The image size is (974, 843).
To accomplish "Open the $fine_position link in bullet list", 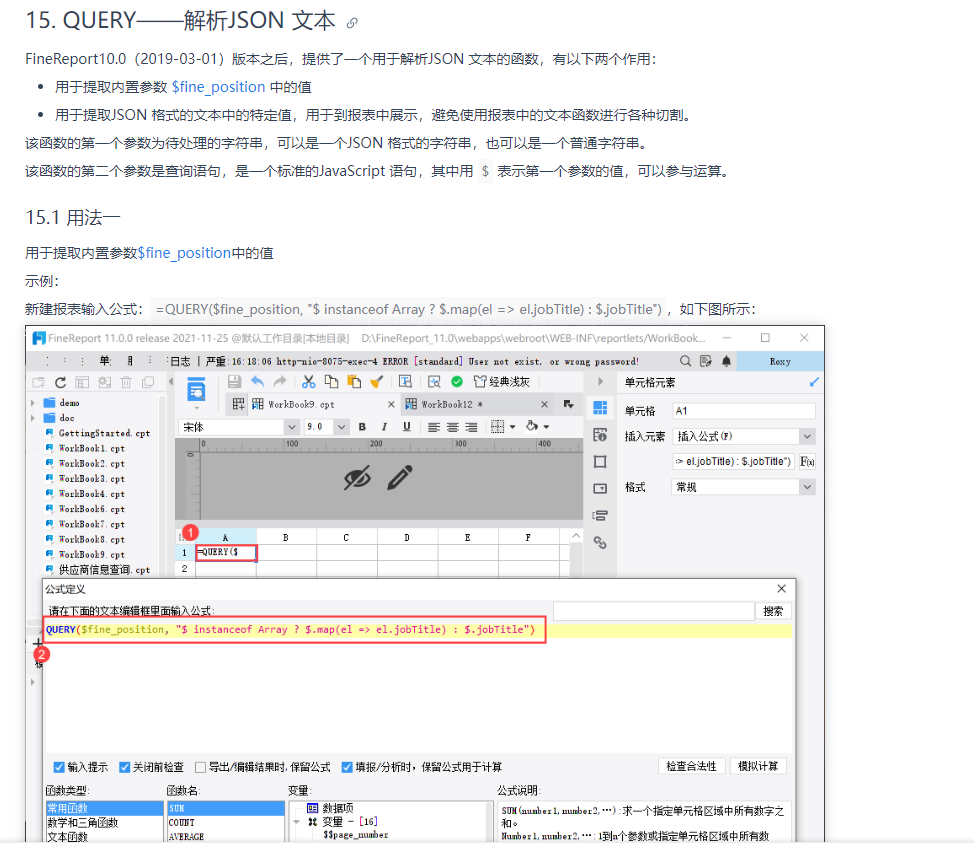I will pos(219,87).
